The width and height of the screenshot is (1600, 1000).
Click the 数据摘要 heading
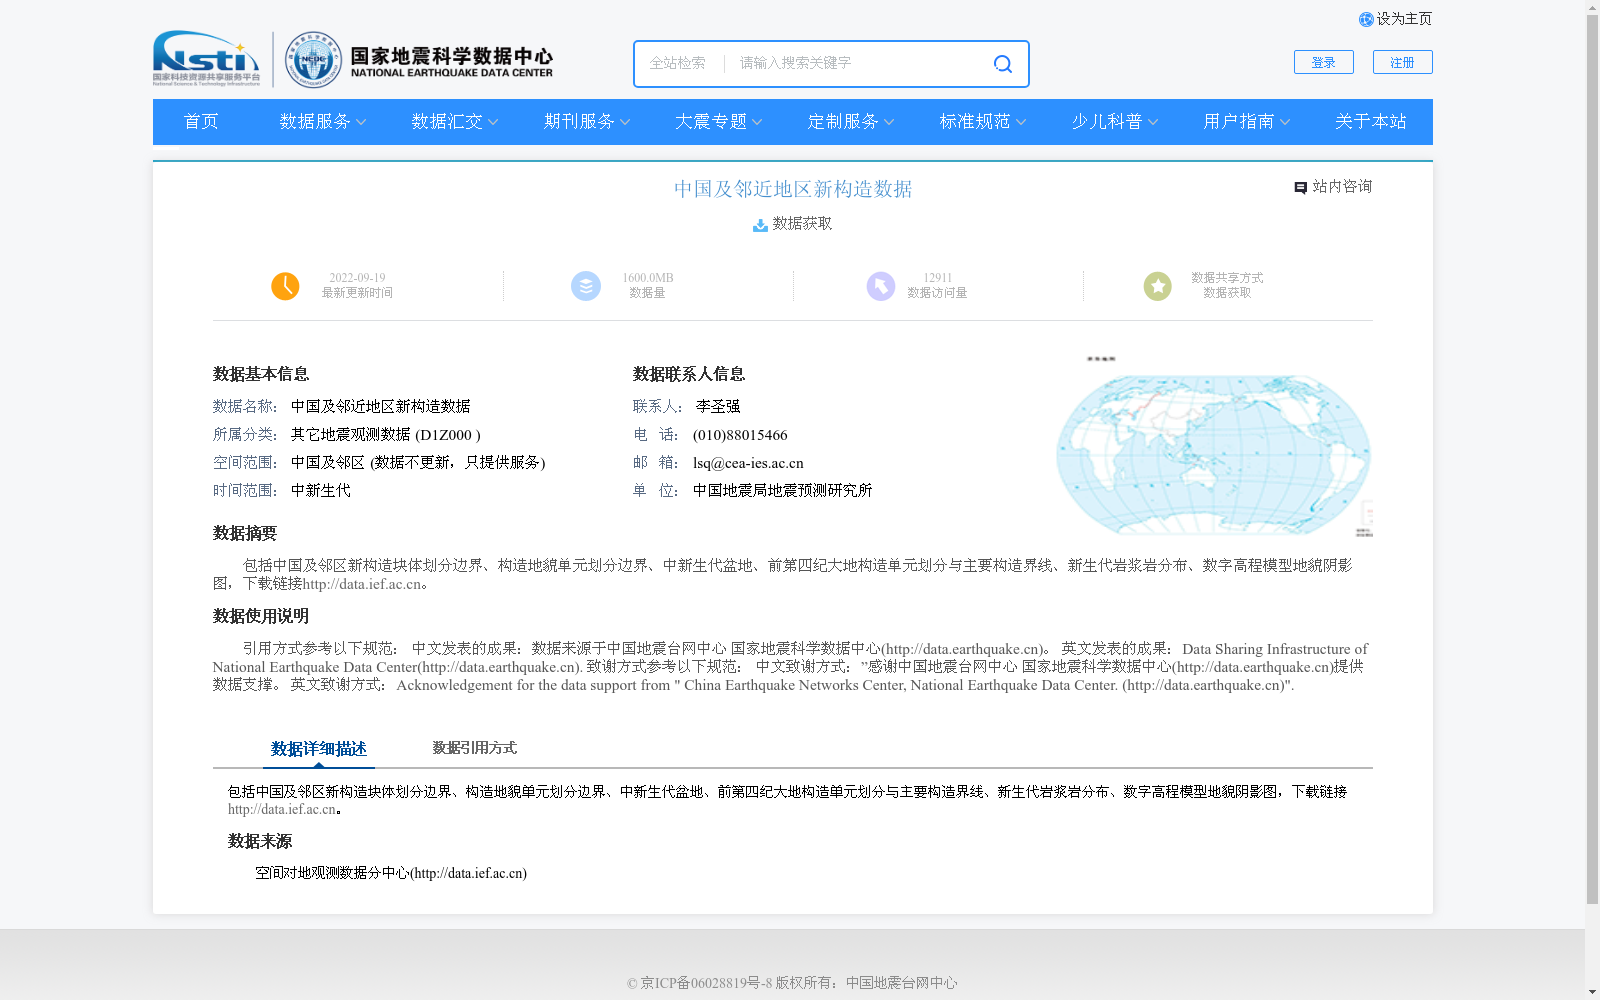tap(245, 534)
